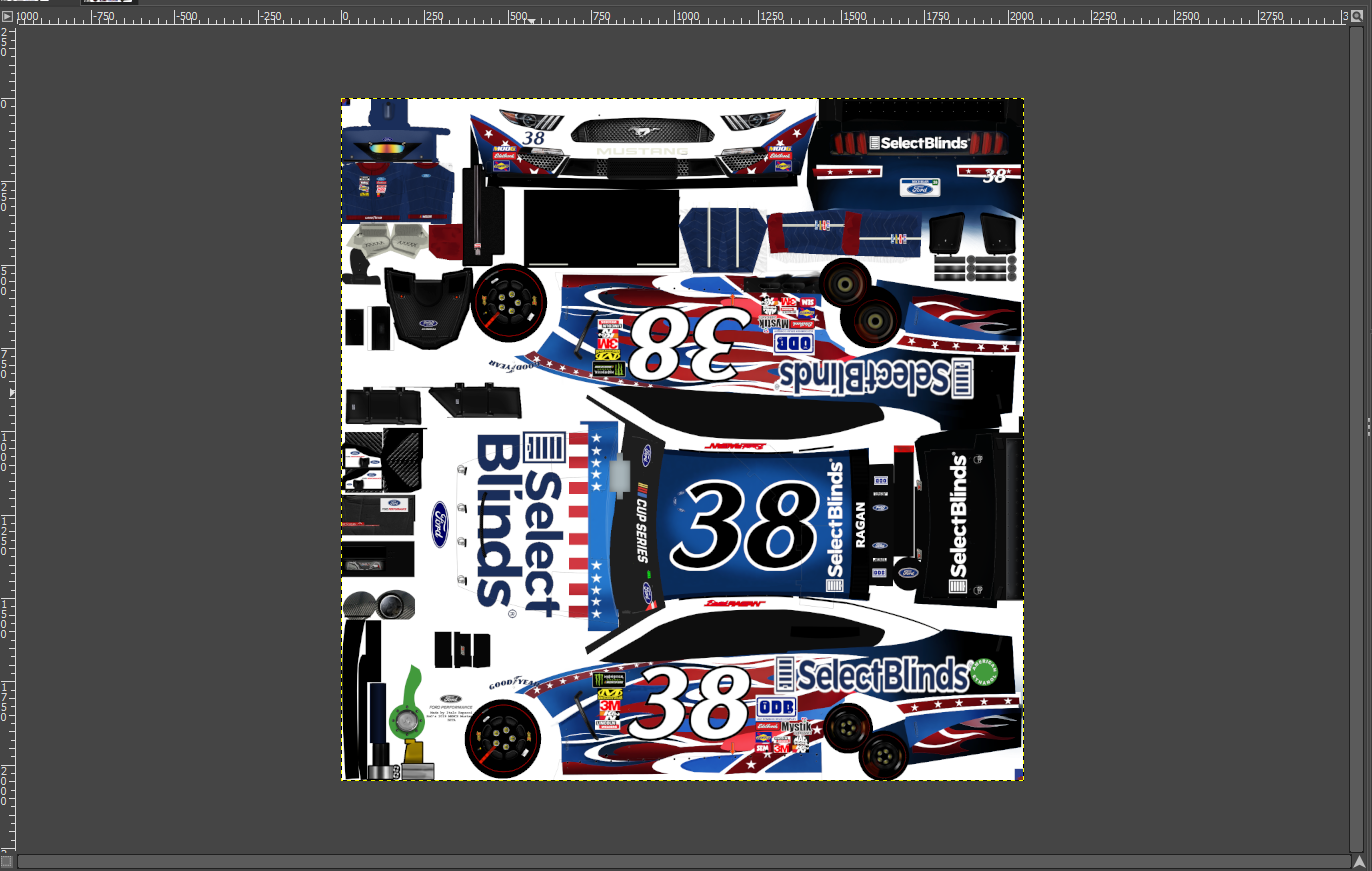Toggle Quick Mask at bottom-left corner
Image resolution: width=1372 pixels, height=871 pixels.
(x=7, y=861)
